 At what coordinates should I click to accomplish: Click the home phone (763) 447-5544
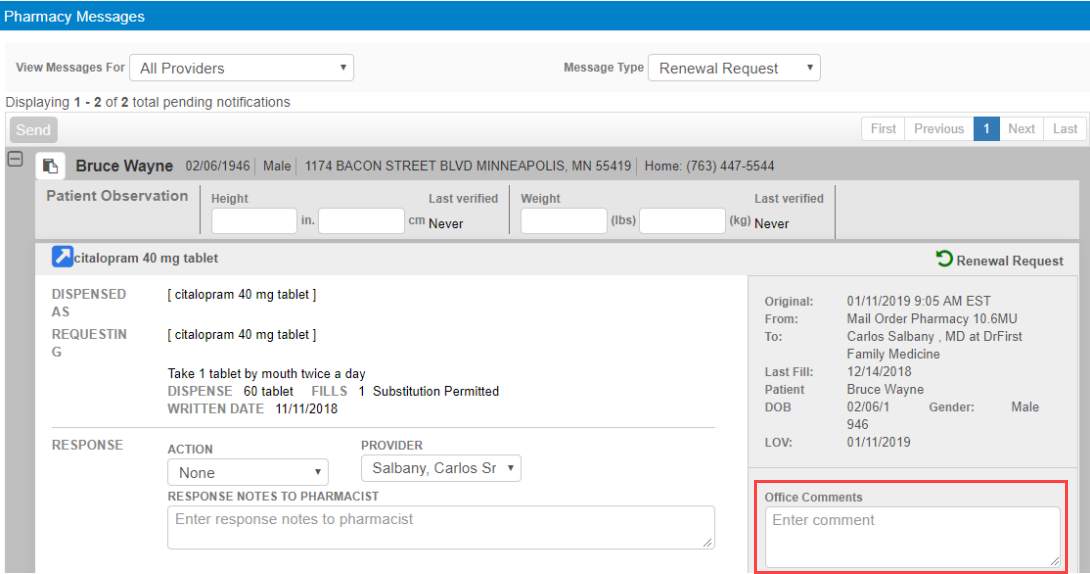(730, 166)
